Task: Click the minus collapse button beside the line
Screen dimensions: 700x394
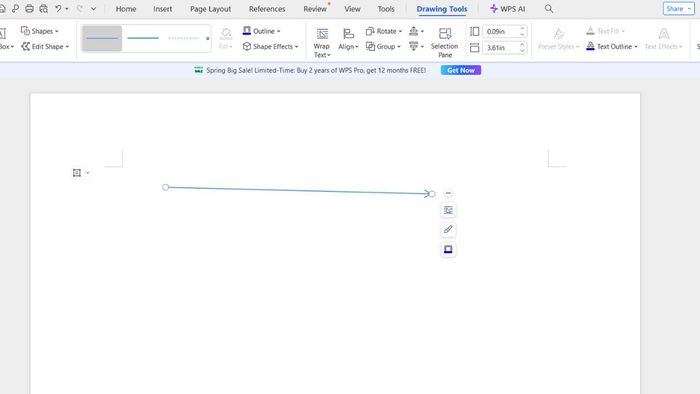Action: click(x=448, y=193)
